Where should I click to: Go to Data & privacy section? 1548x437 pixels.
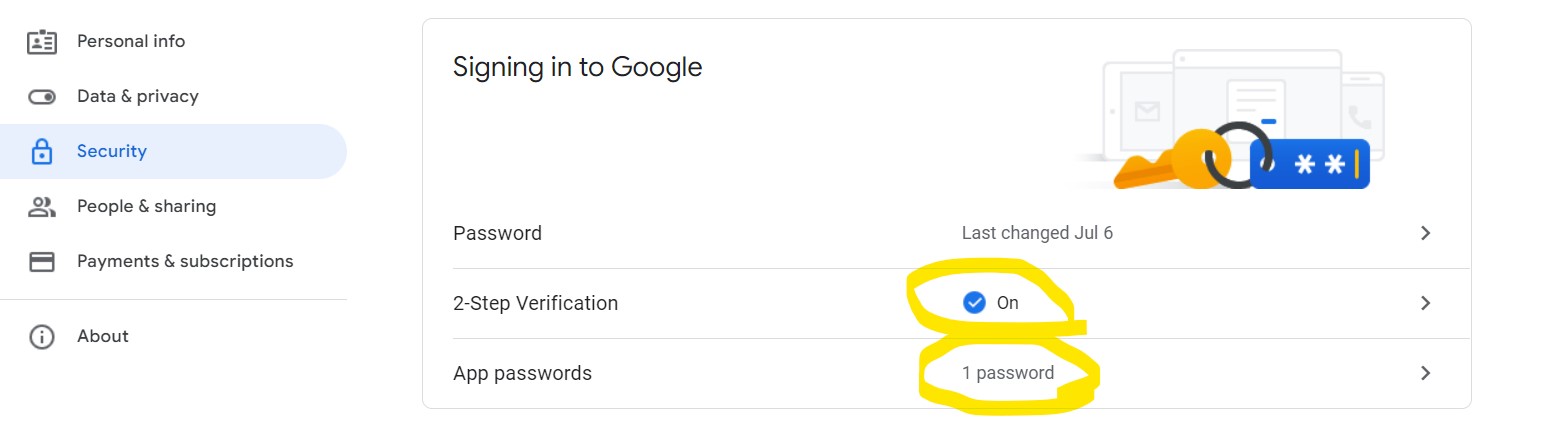tap(138, 96)
